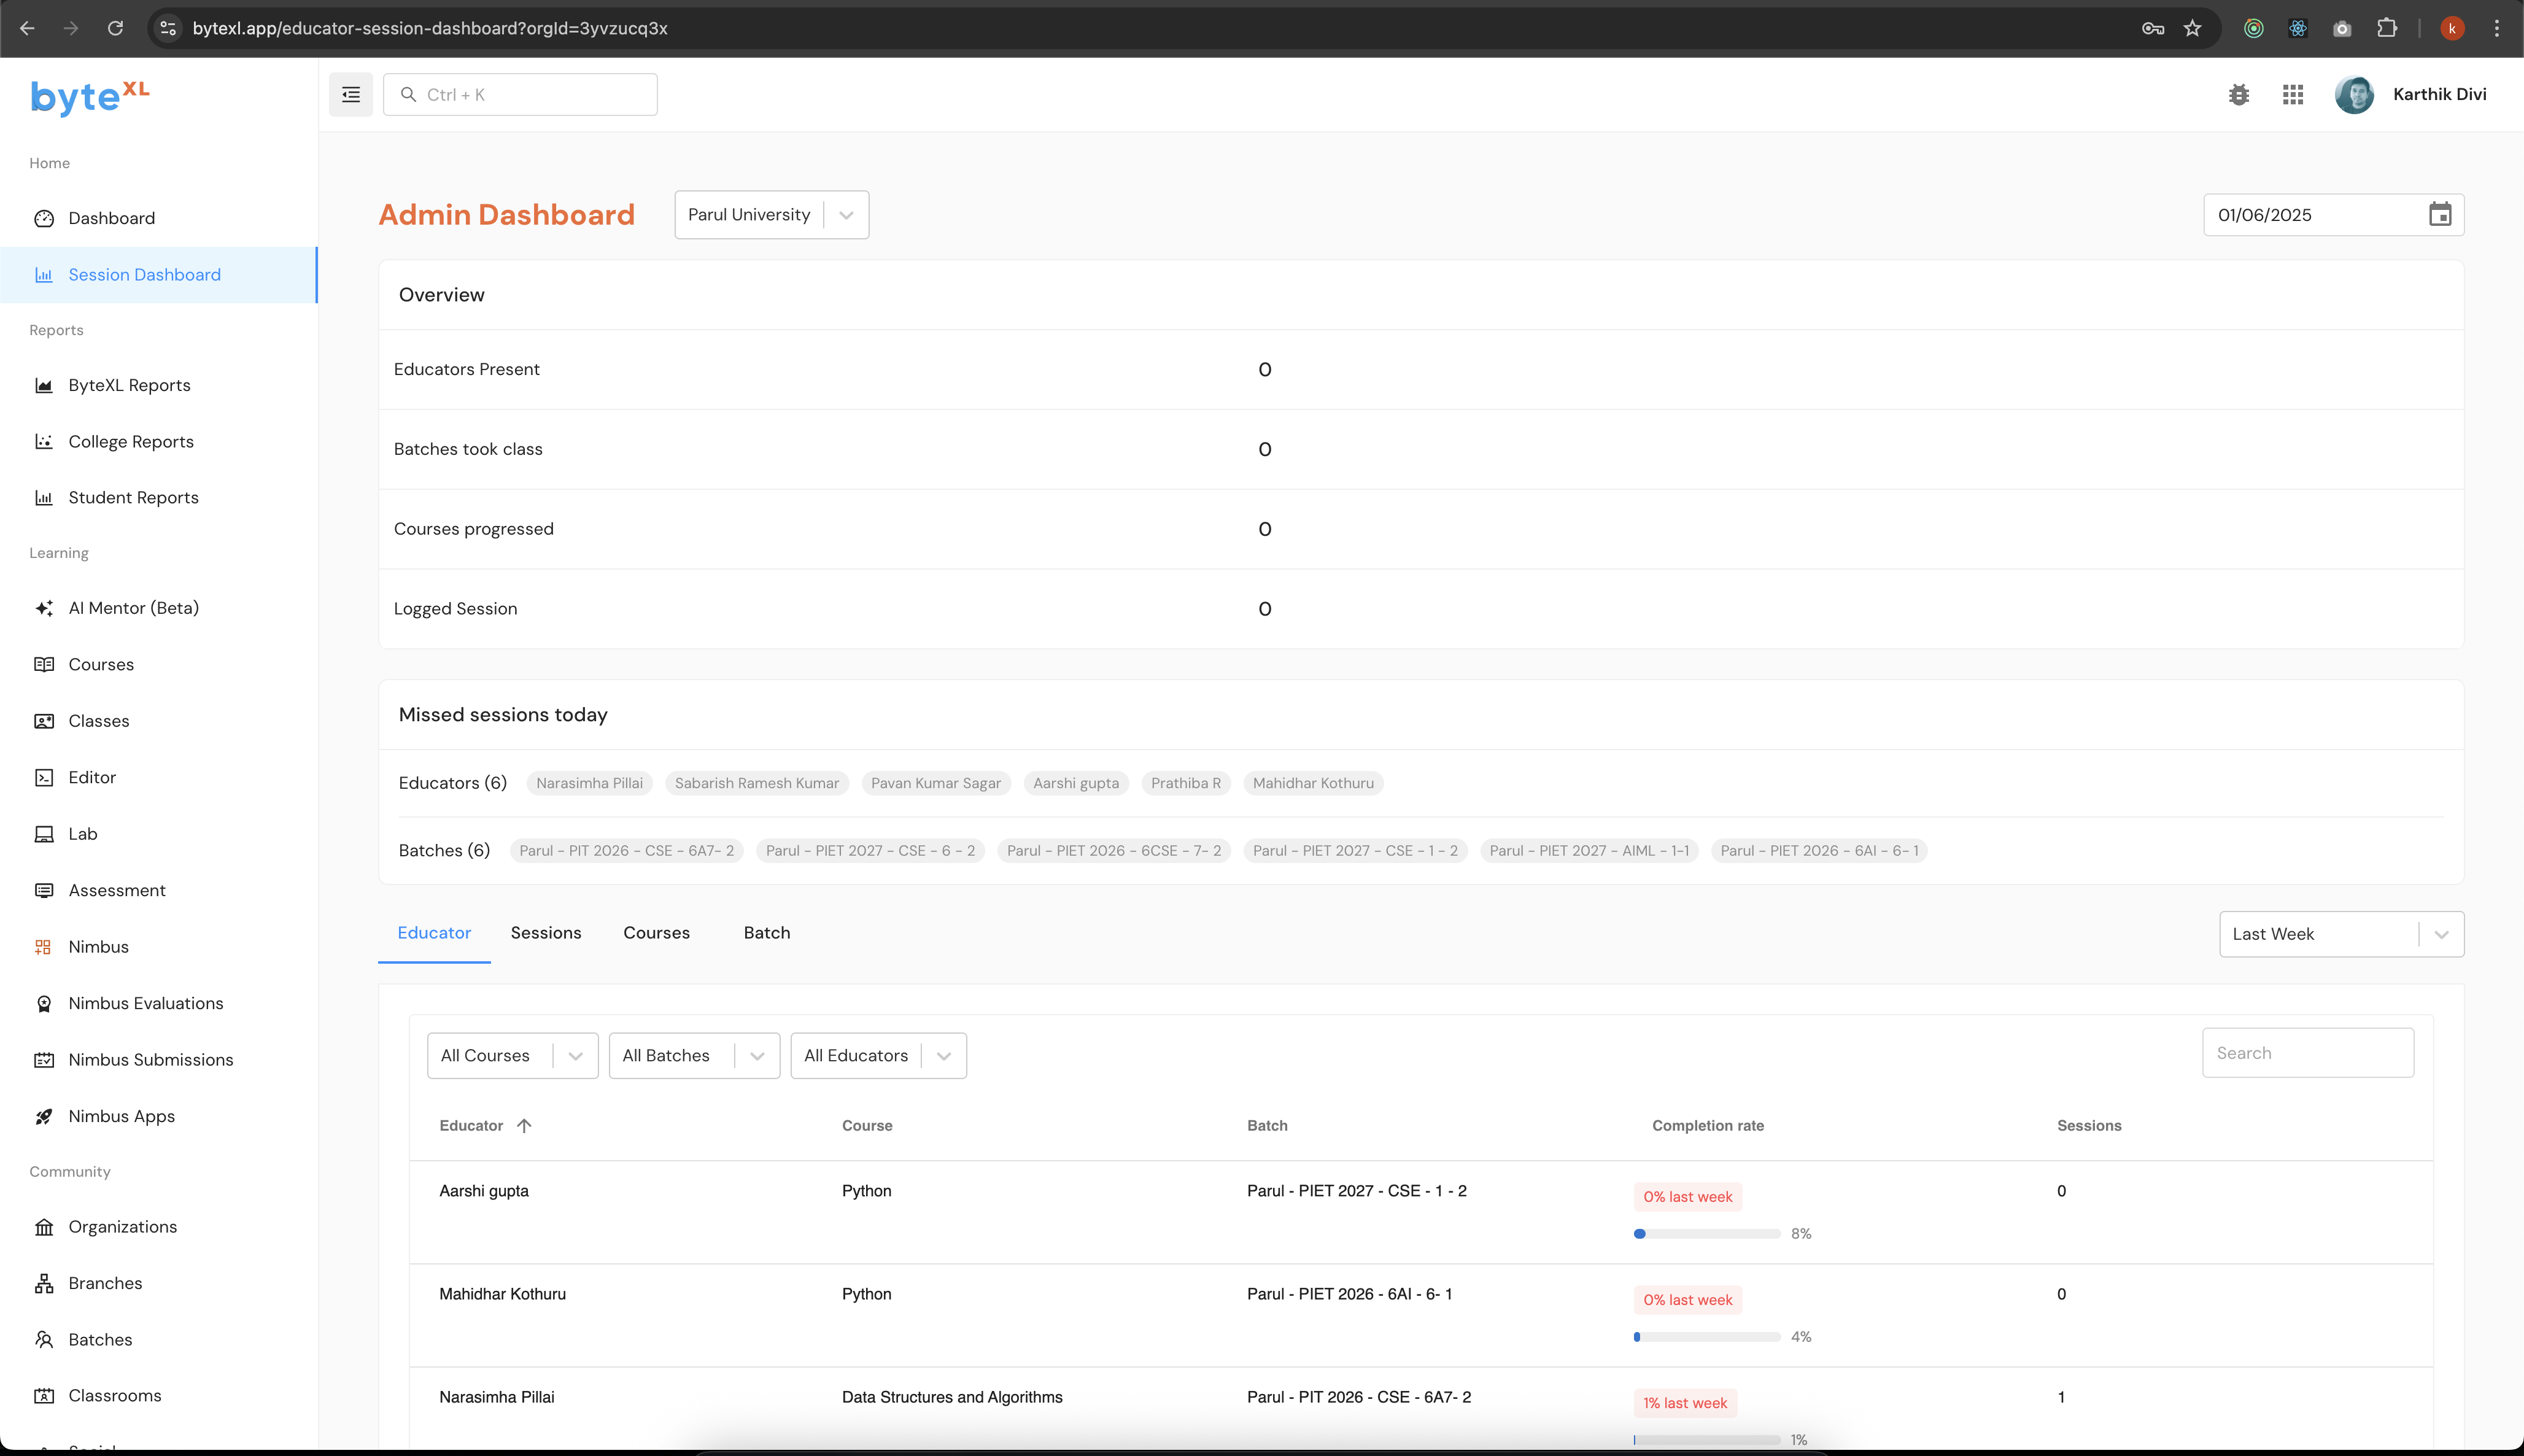Open the apps grid icon

point(2292,94)
